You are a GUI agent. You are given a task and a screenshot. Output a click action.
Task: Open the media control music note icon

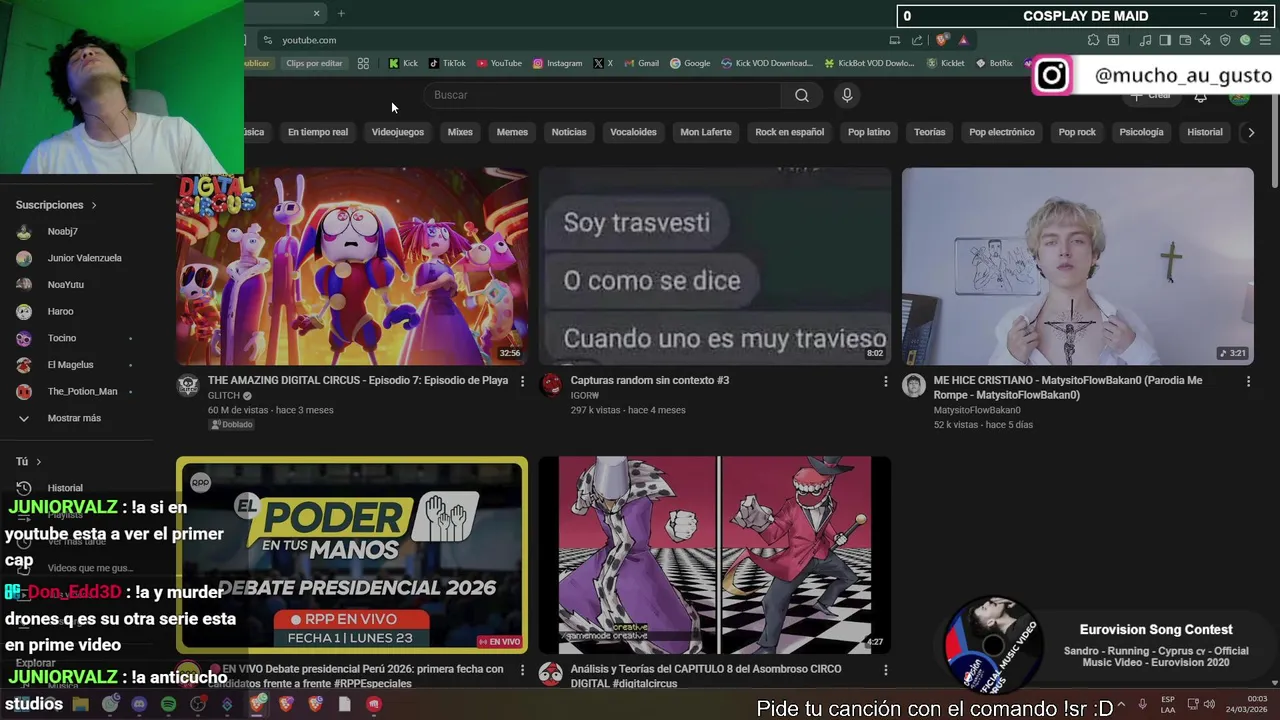1145,40
